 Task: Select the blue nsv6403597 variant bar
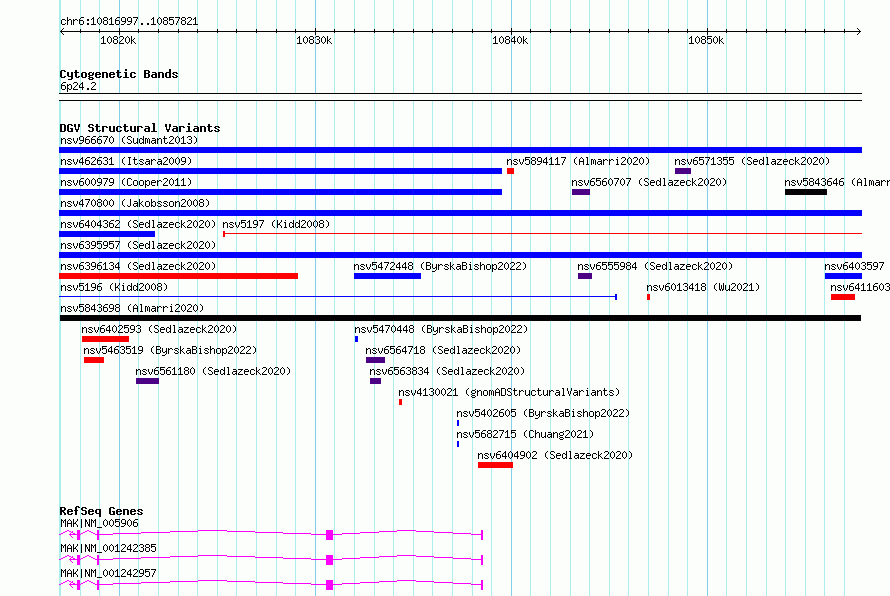pos(843,276)
